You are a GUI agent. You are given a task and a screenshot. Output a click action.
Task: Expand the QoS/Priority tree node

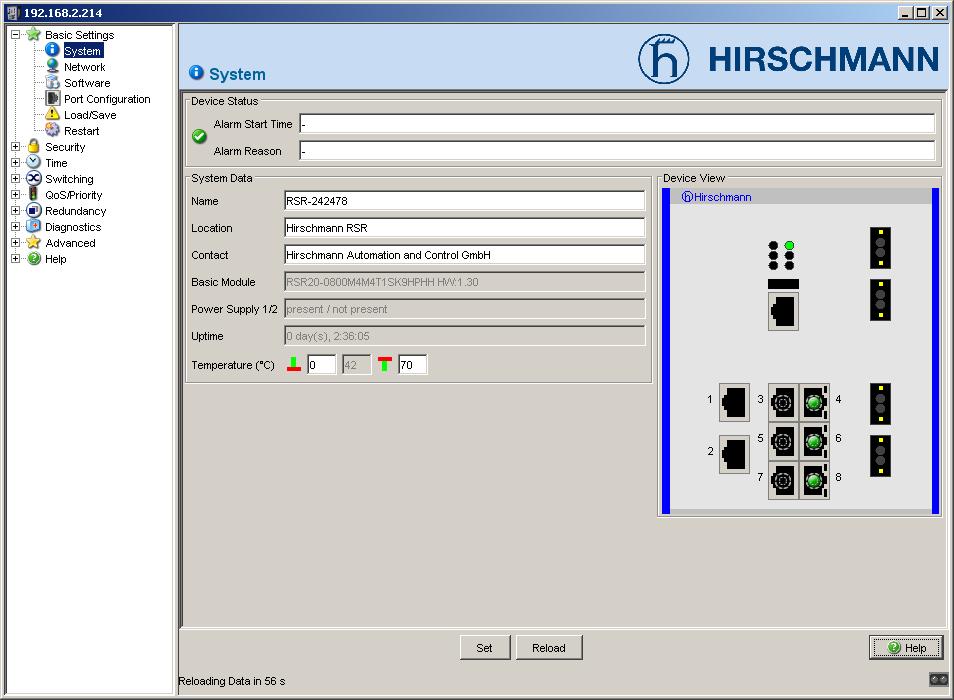coord(15,195)
